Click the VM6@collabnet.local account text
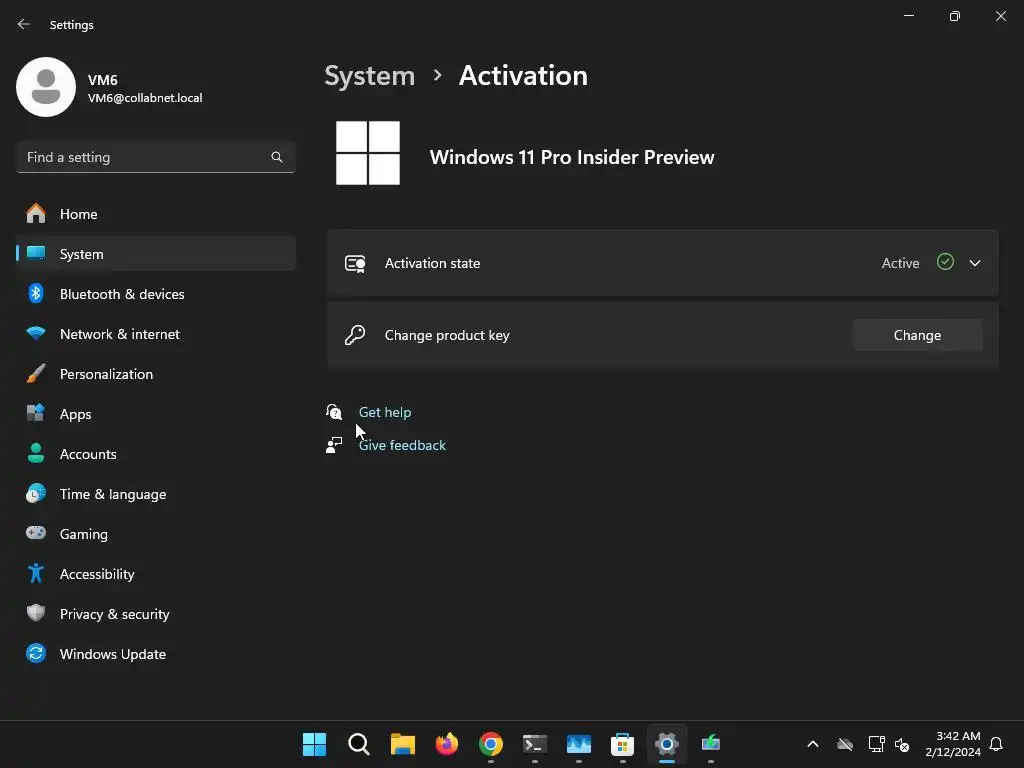The width and height of the screenshot is (1024, 768). click(145, 98)
